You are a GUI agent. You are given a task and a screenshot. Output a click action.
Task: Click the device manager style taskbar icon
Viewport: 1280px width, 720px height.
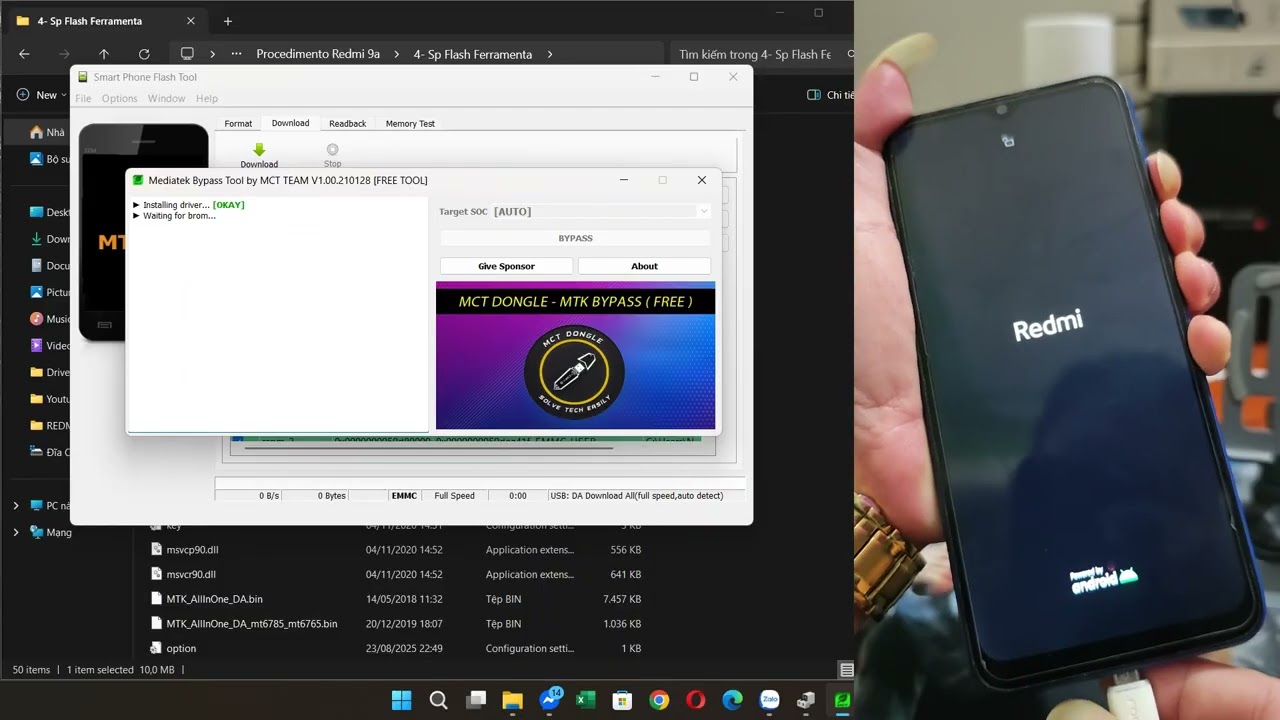coord(806,700)
